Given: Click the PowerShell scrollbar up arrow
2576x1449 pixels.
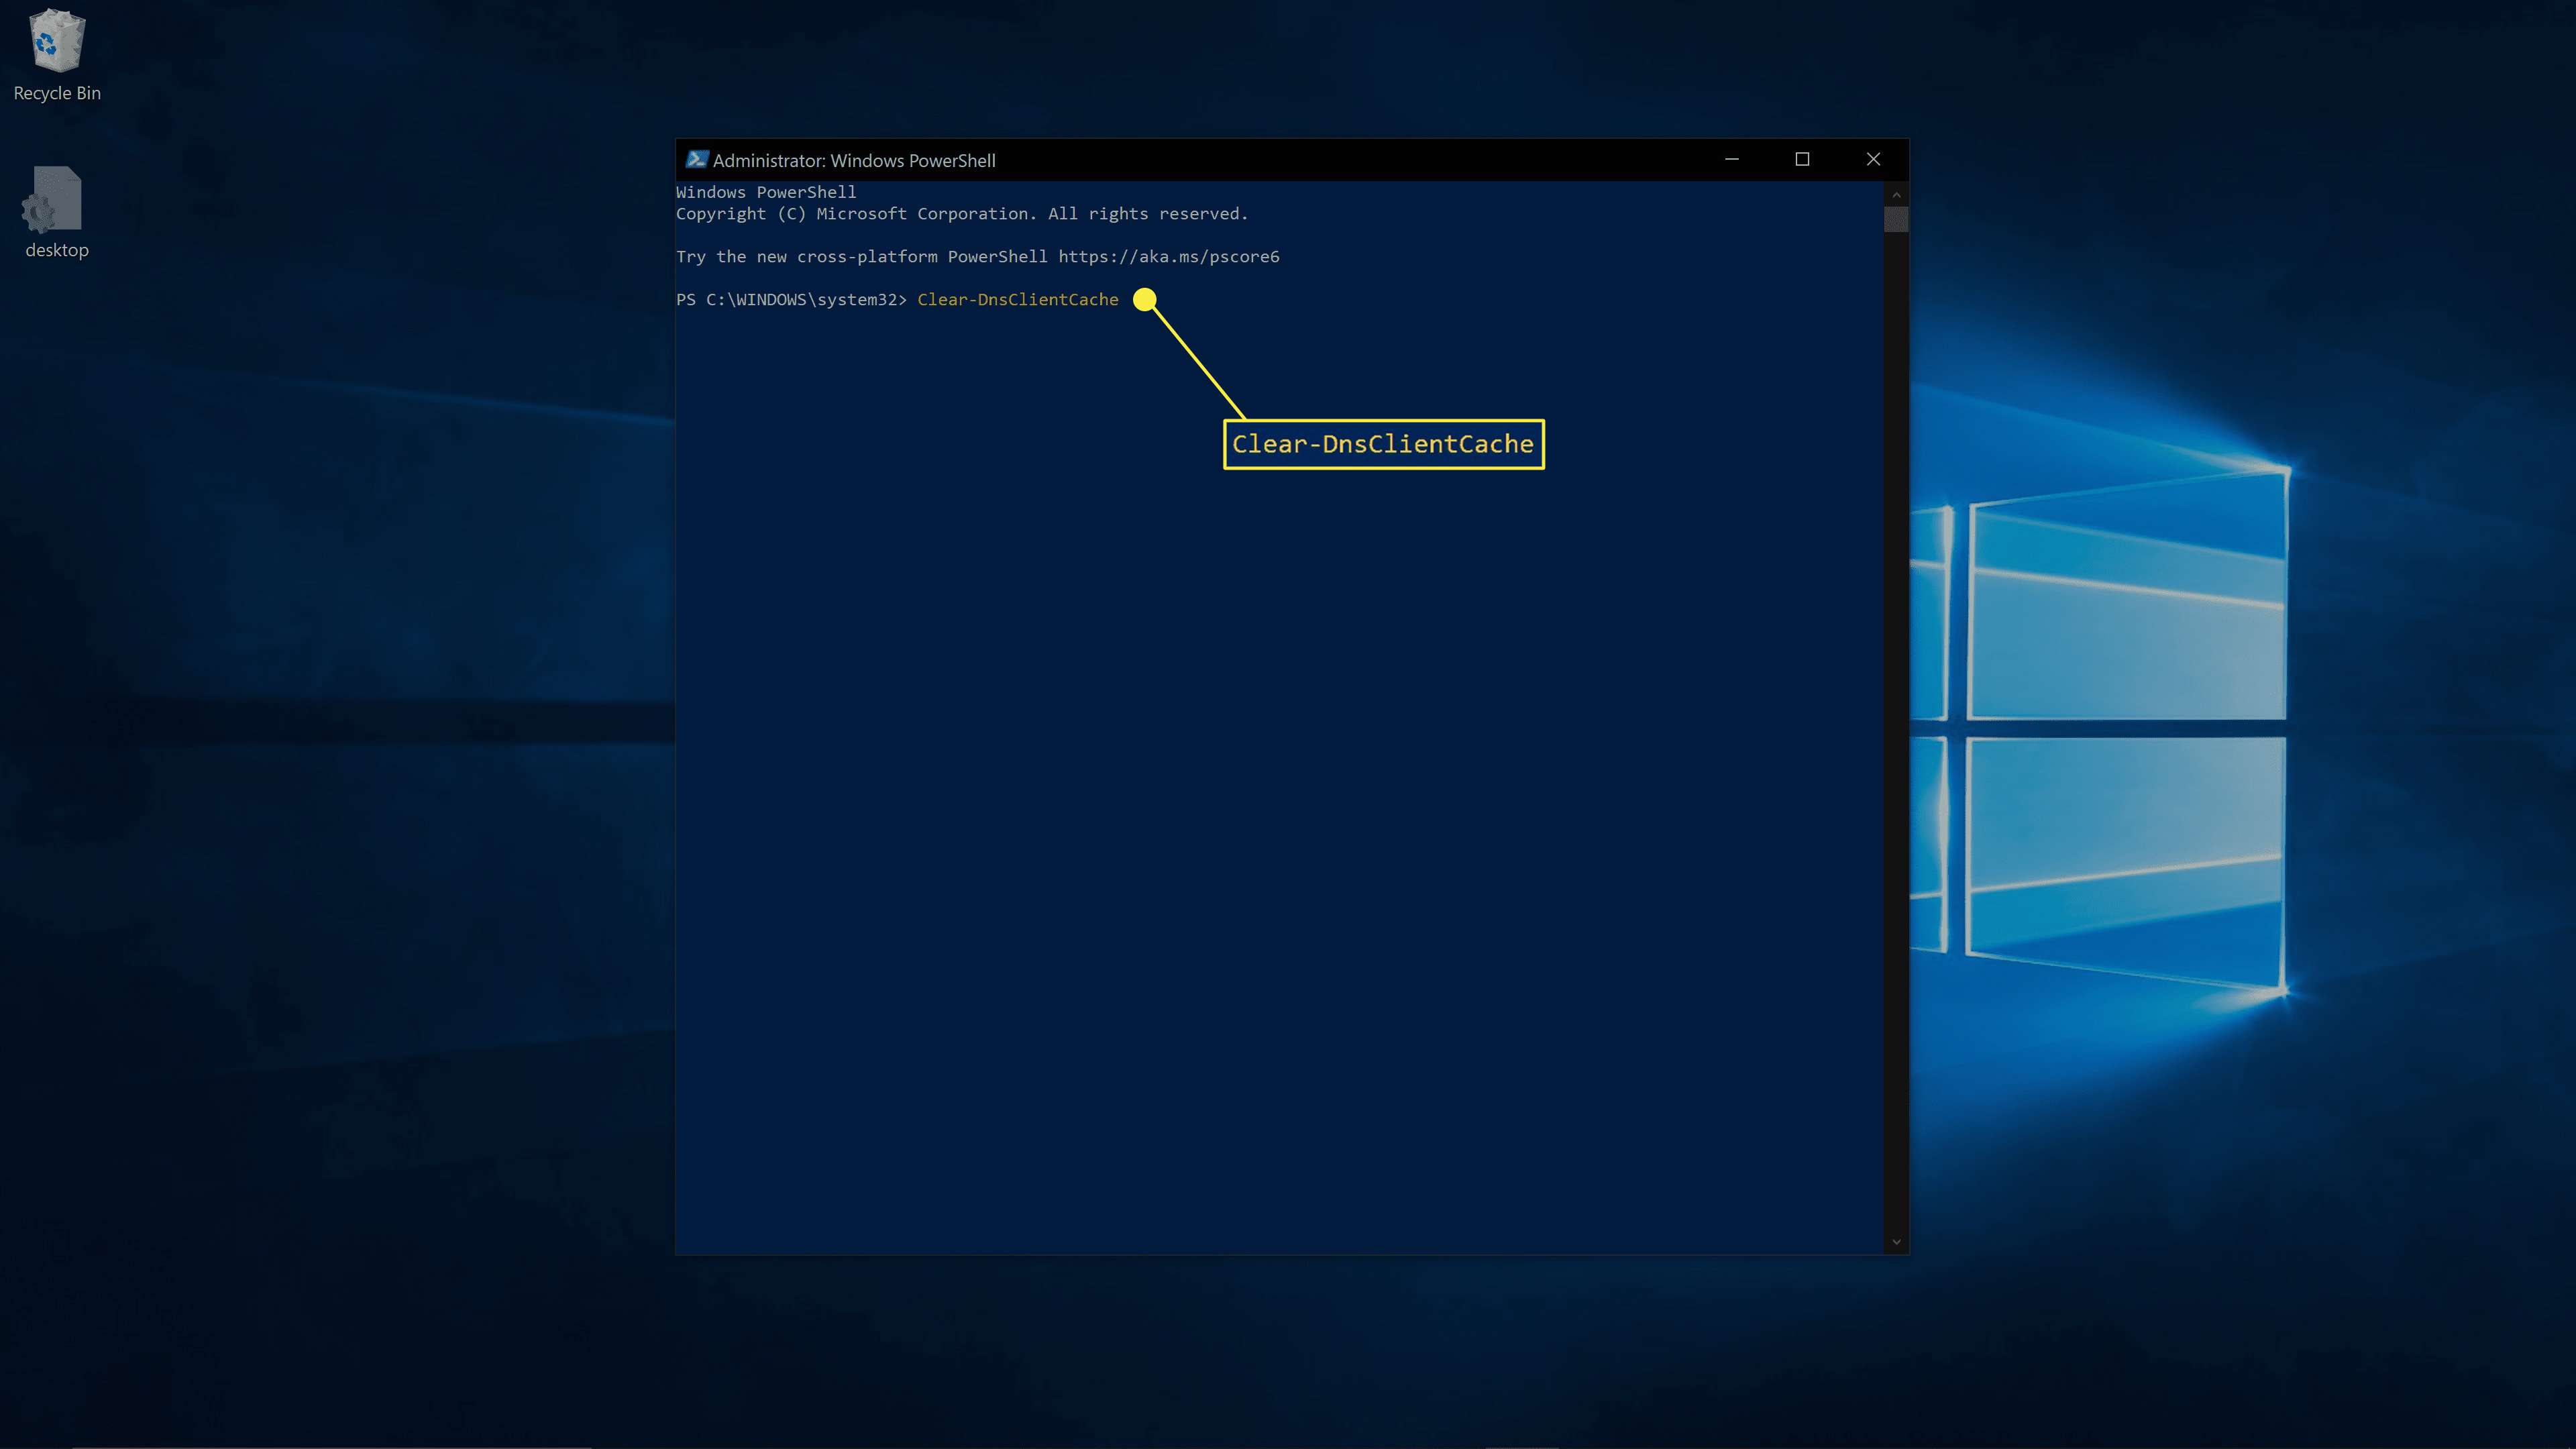Looking at the screenshot, I should click(1895, 191).
